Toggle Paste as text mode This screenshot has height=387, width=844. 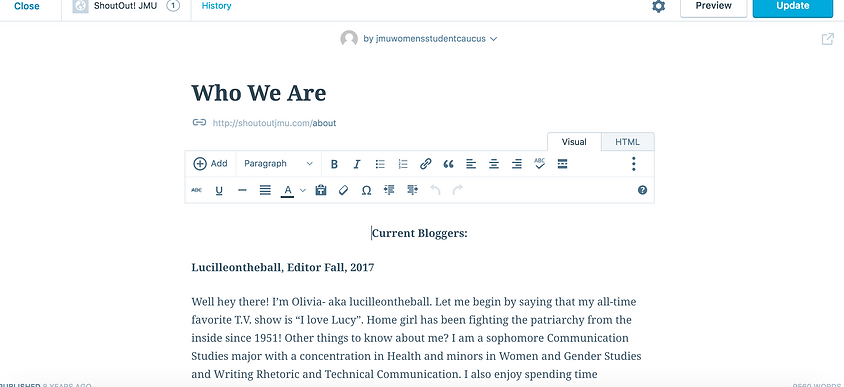pyautogui.click(x=321, y=190)
